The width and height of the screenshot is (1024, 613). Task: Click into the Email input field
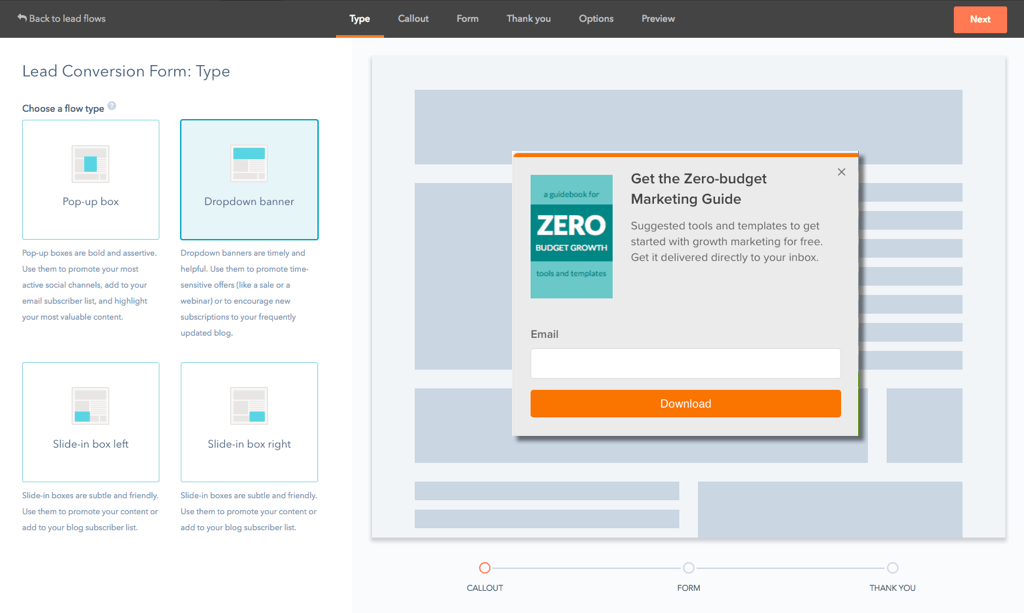pos(685,363)
